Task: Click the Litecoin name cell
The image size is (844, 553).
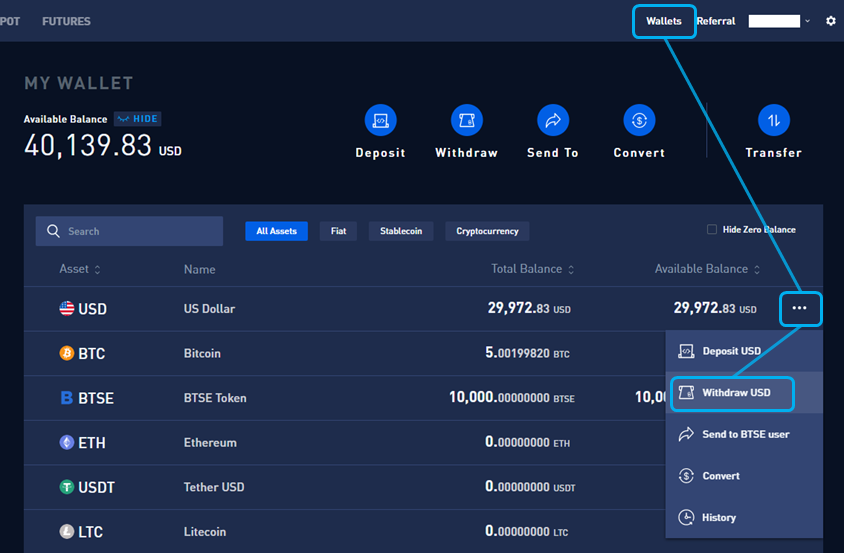Action: [205, 532]
